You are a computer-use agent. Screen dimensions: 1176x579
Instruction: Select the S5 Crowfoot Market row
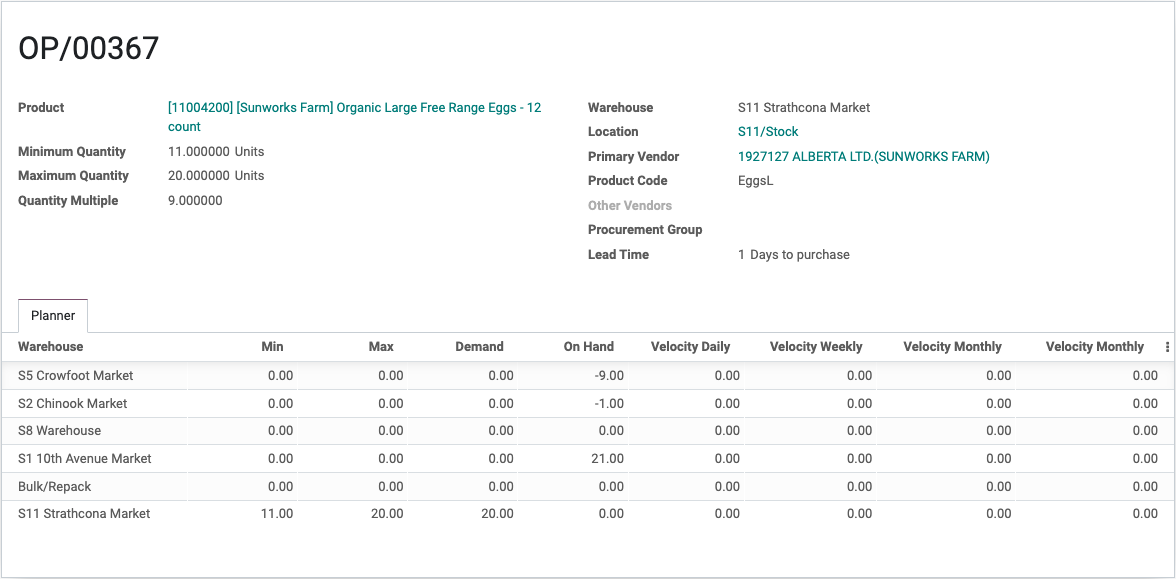588,375
